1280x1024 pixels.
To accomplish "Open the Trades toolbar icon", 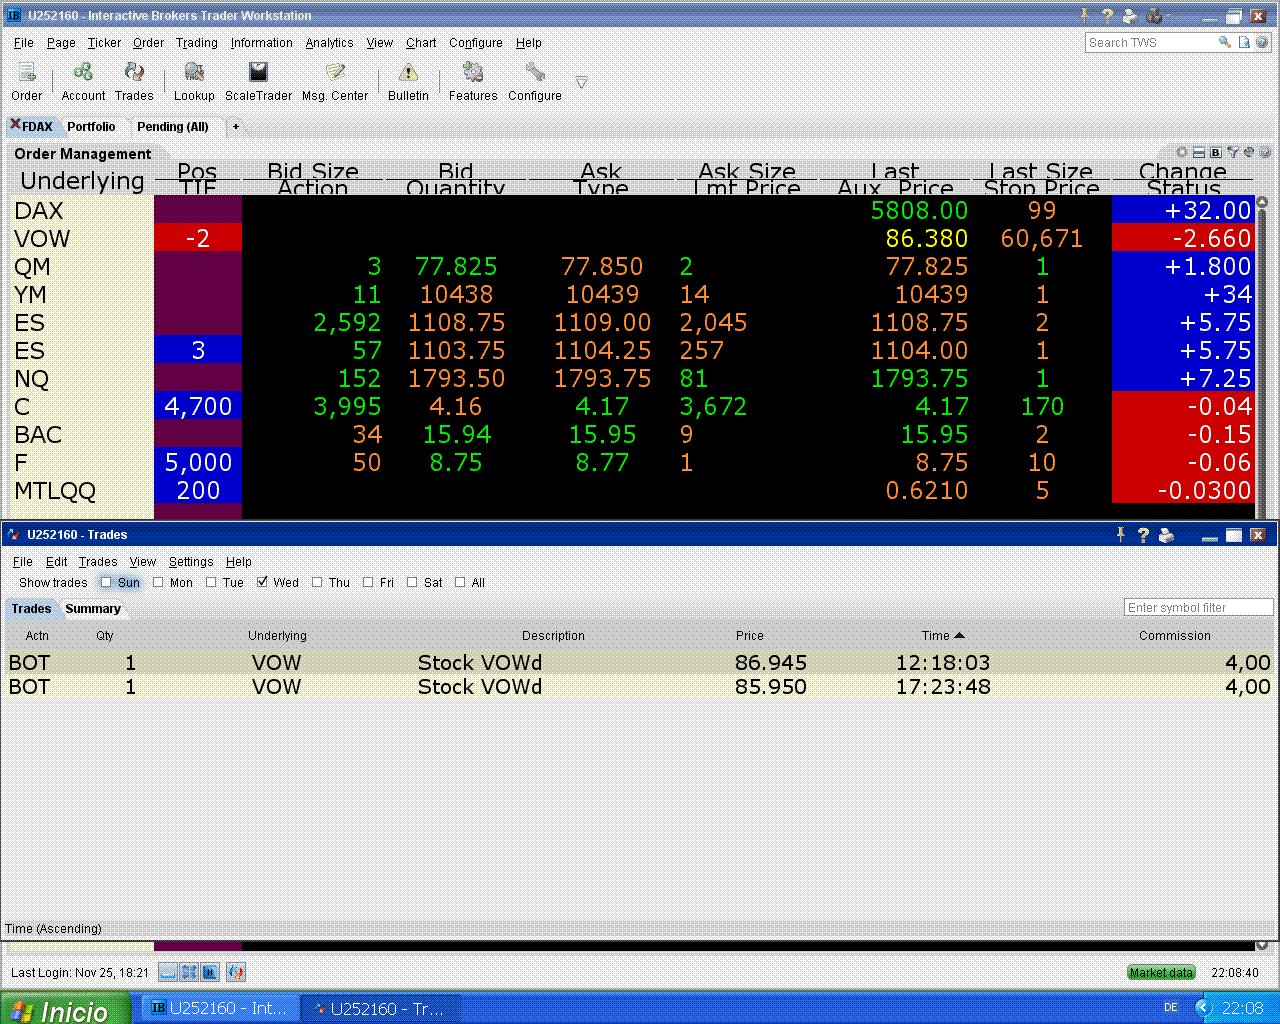I will pos(134,72).
